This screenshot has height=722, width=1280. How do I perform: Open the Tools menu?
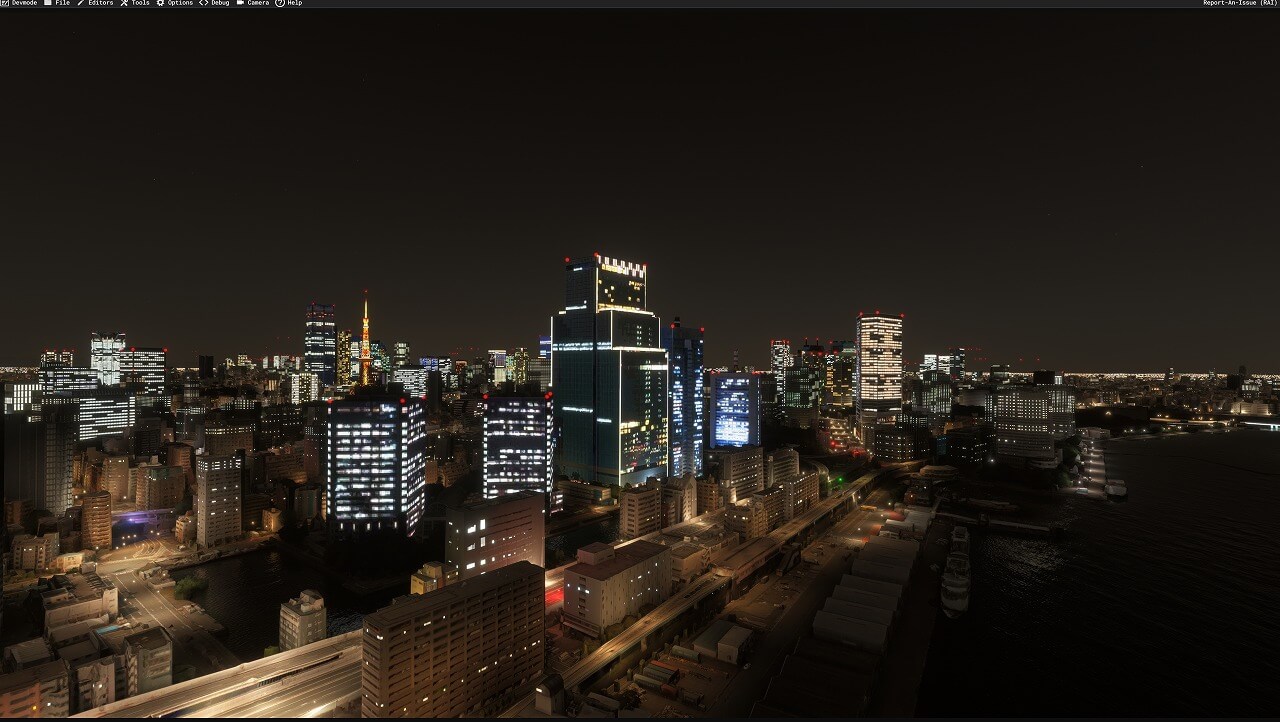click(135, 3)
